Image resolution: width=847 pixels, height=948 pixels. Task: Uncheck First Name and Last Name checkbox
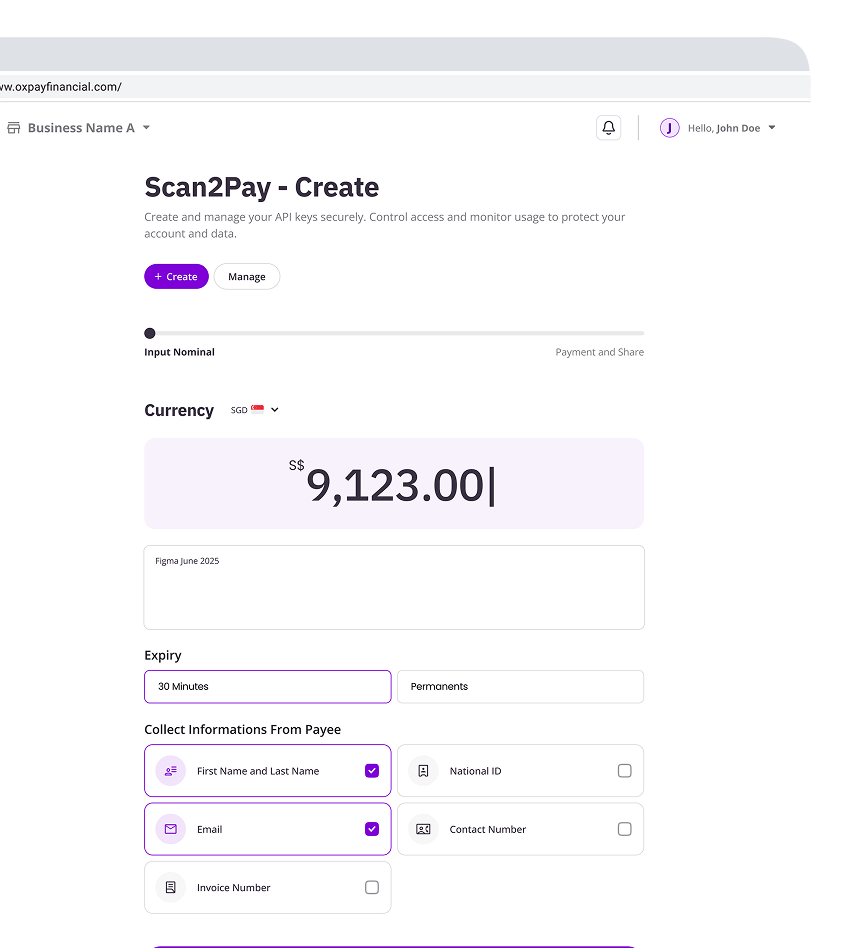coord(372,771)
